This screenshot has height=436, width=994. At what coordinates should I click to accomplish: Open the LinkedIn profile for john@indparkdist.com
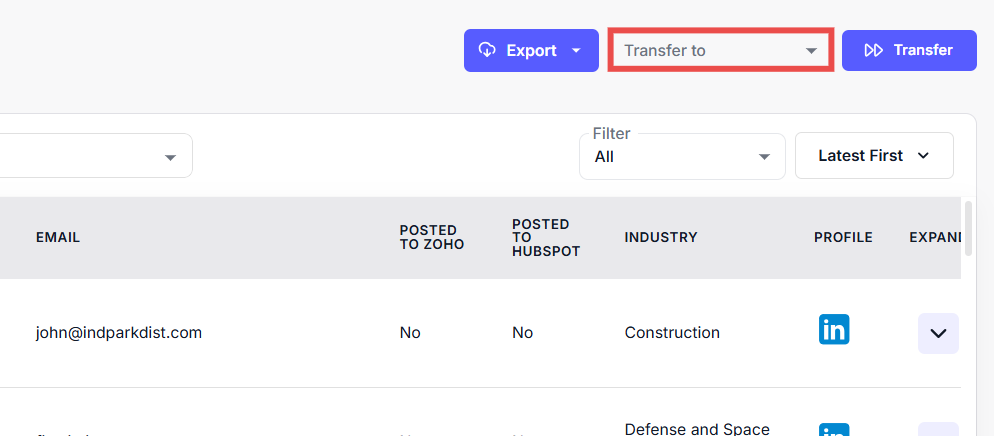click(x=834, y=329)
